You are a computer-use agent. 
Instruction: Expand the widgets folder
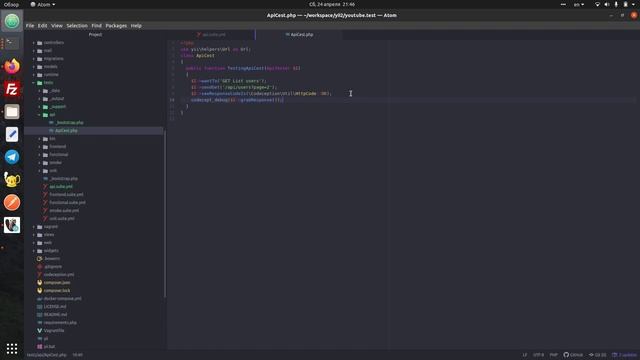tap(51, 251)
